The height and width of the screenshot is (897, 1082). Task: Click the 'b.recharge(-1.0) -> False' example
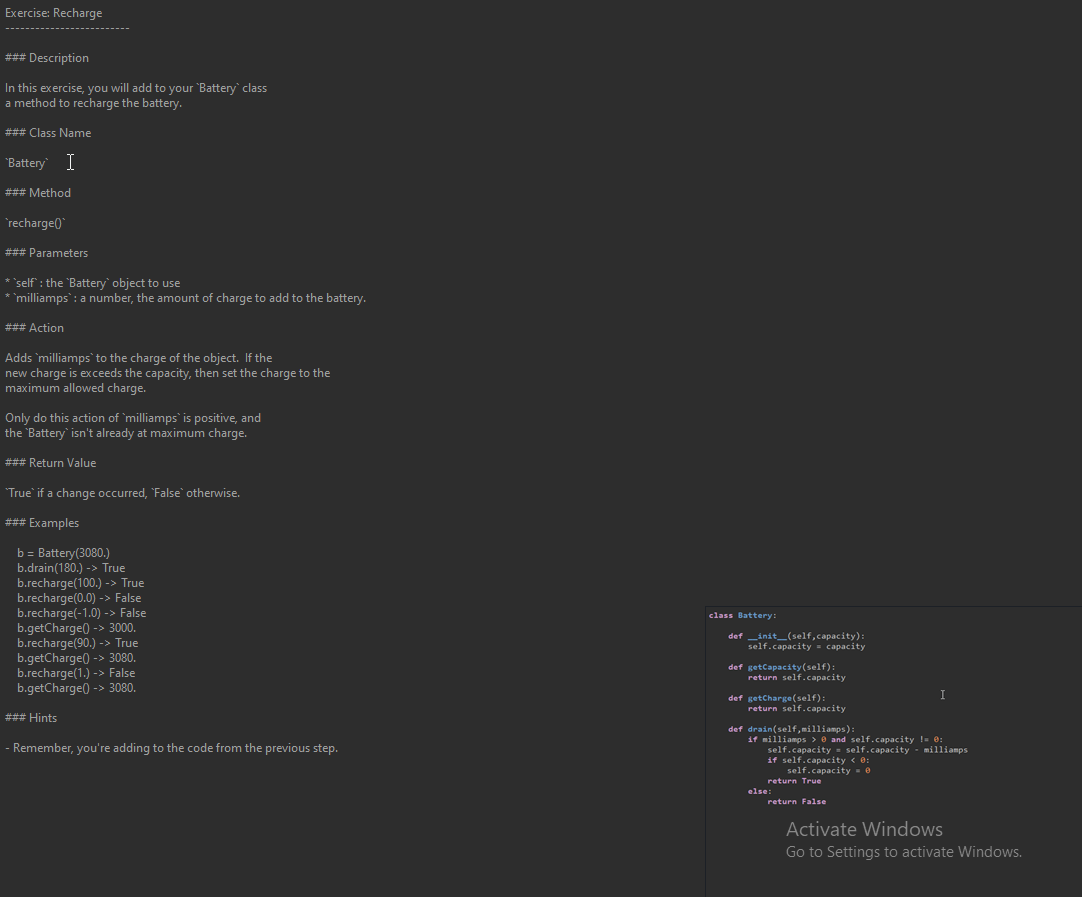pyautogui.click(x=81, y=612)
